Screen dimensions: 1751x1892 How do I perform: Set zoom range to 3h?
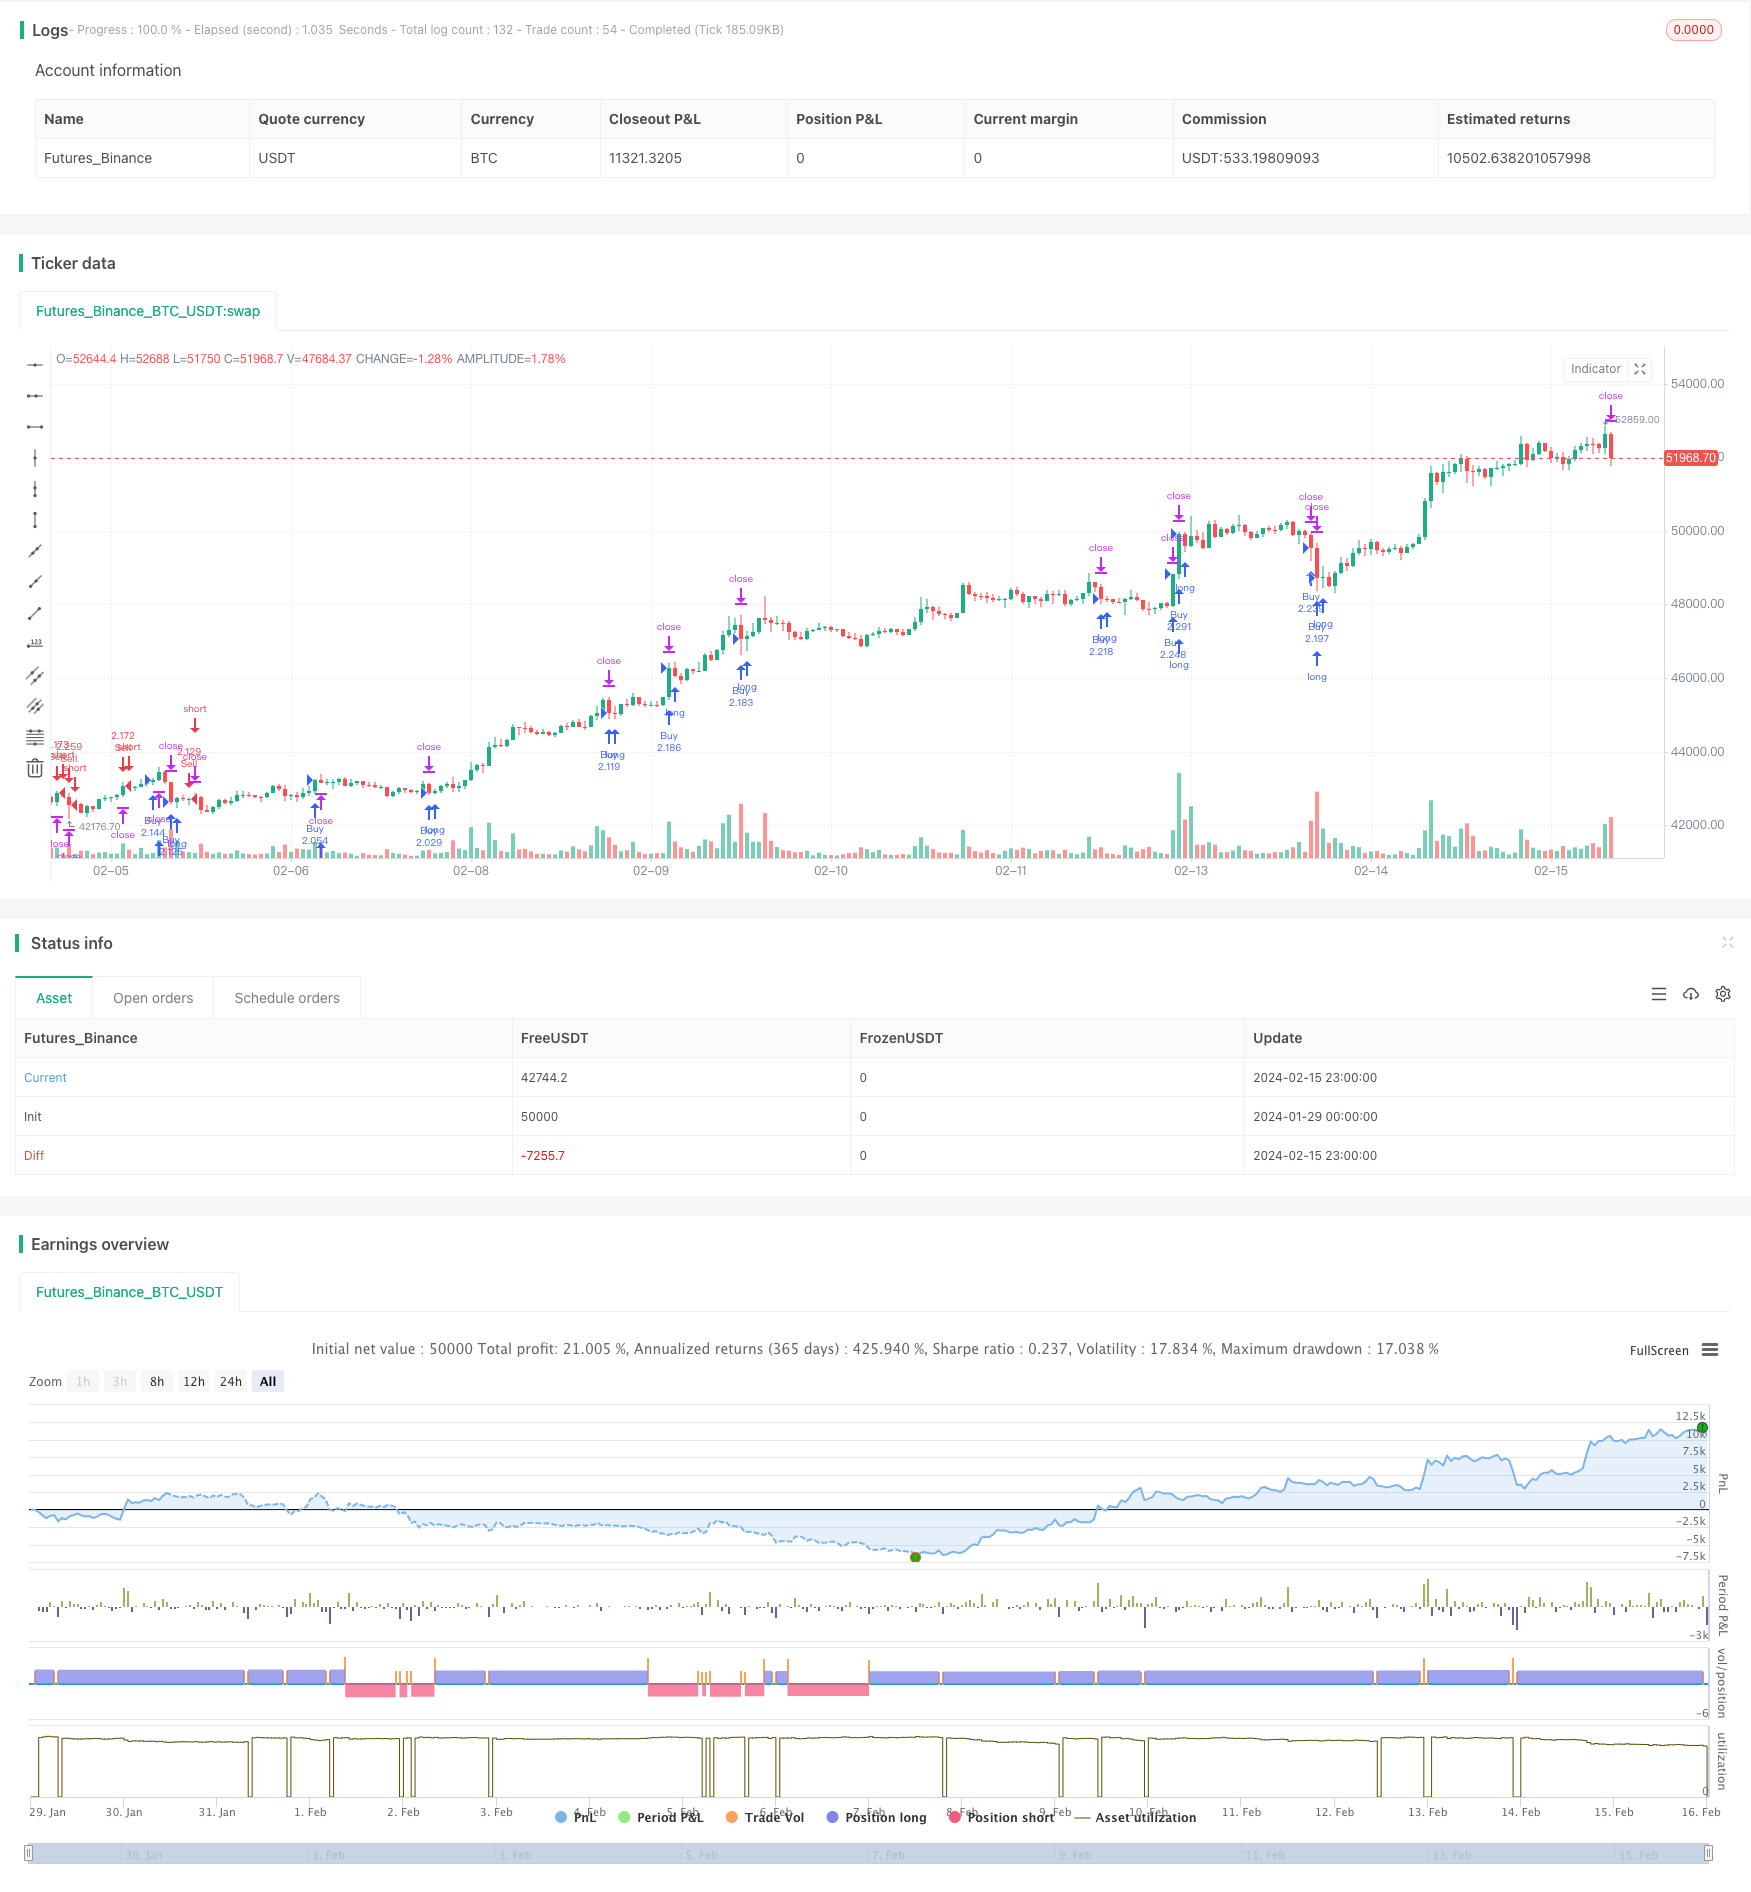coord(120,1381)
